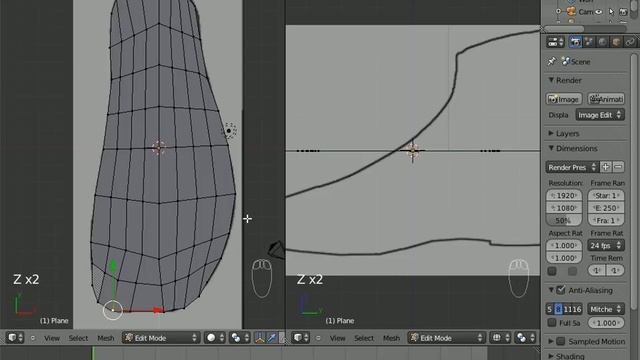Click Start frame field
Viewport: 640px width, 360px height.
click(606, 196)
